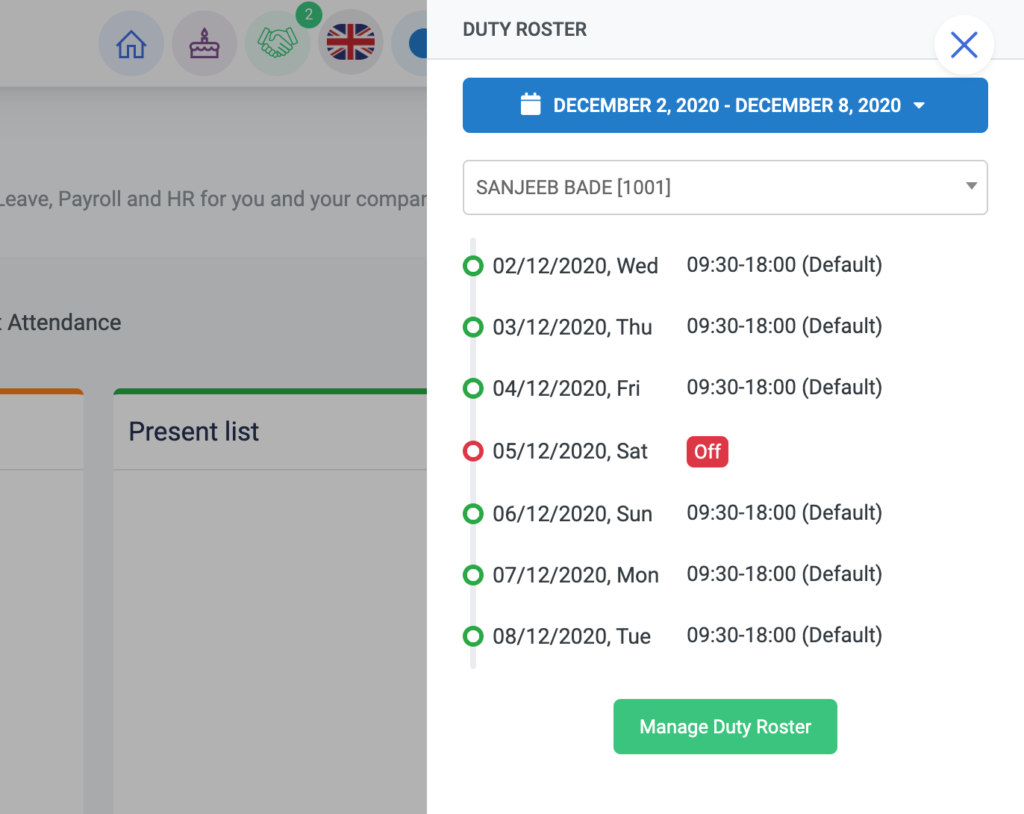Click green marker for 02/12/2020 Wed
The width and height of the screenshot is (1024, 814).
click(x=473, y=266)
